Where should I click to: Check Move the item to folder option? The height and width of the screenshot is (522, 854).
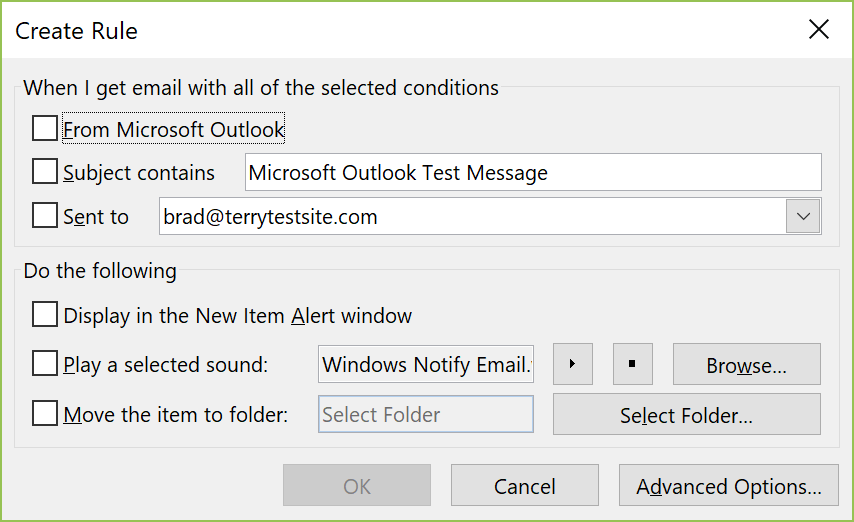pos(45,414)
